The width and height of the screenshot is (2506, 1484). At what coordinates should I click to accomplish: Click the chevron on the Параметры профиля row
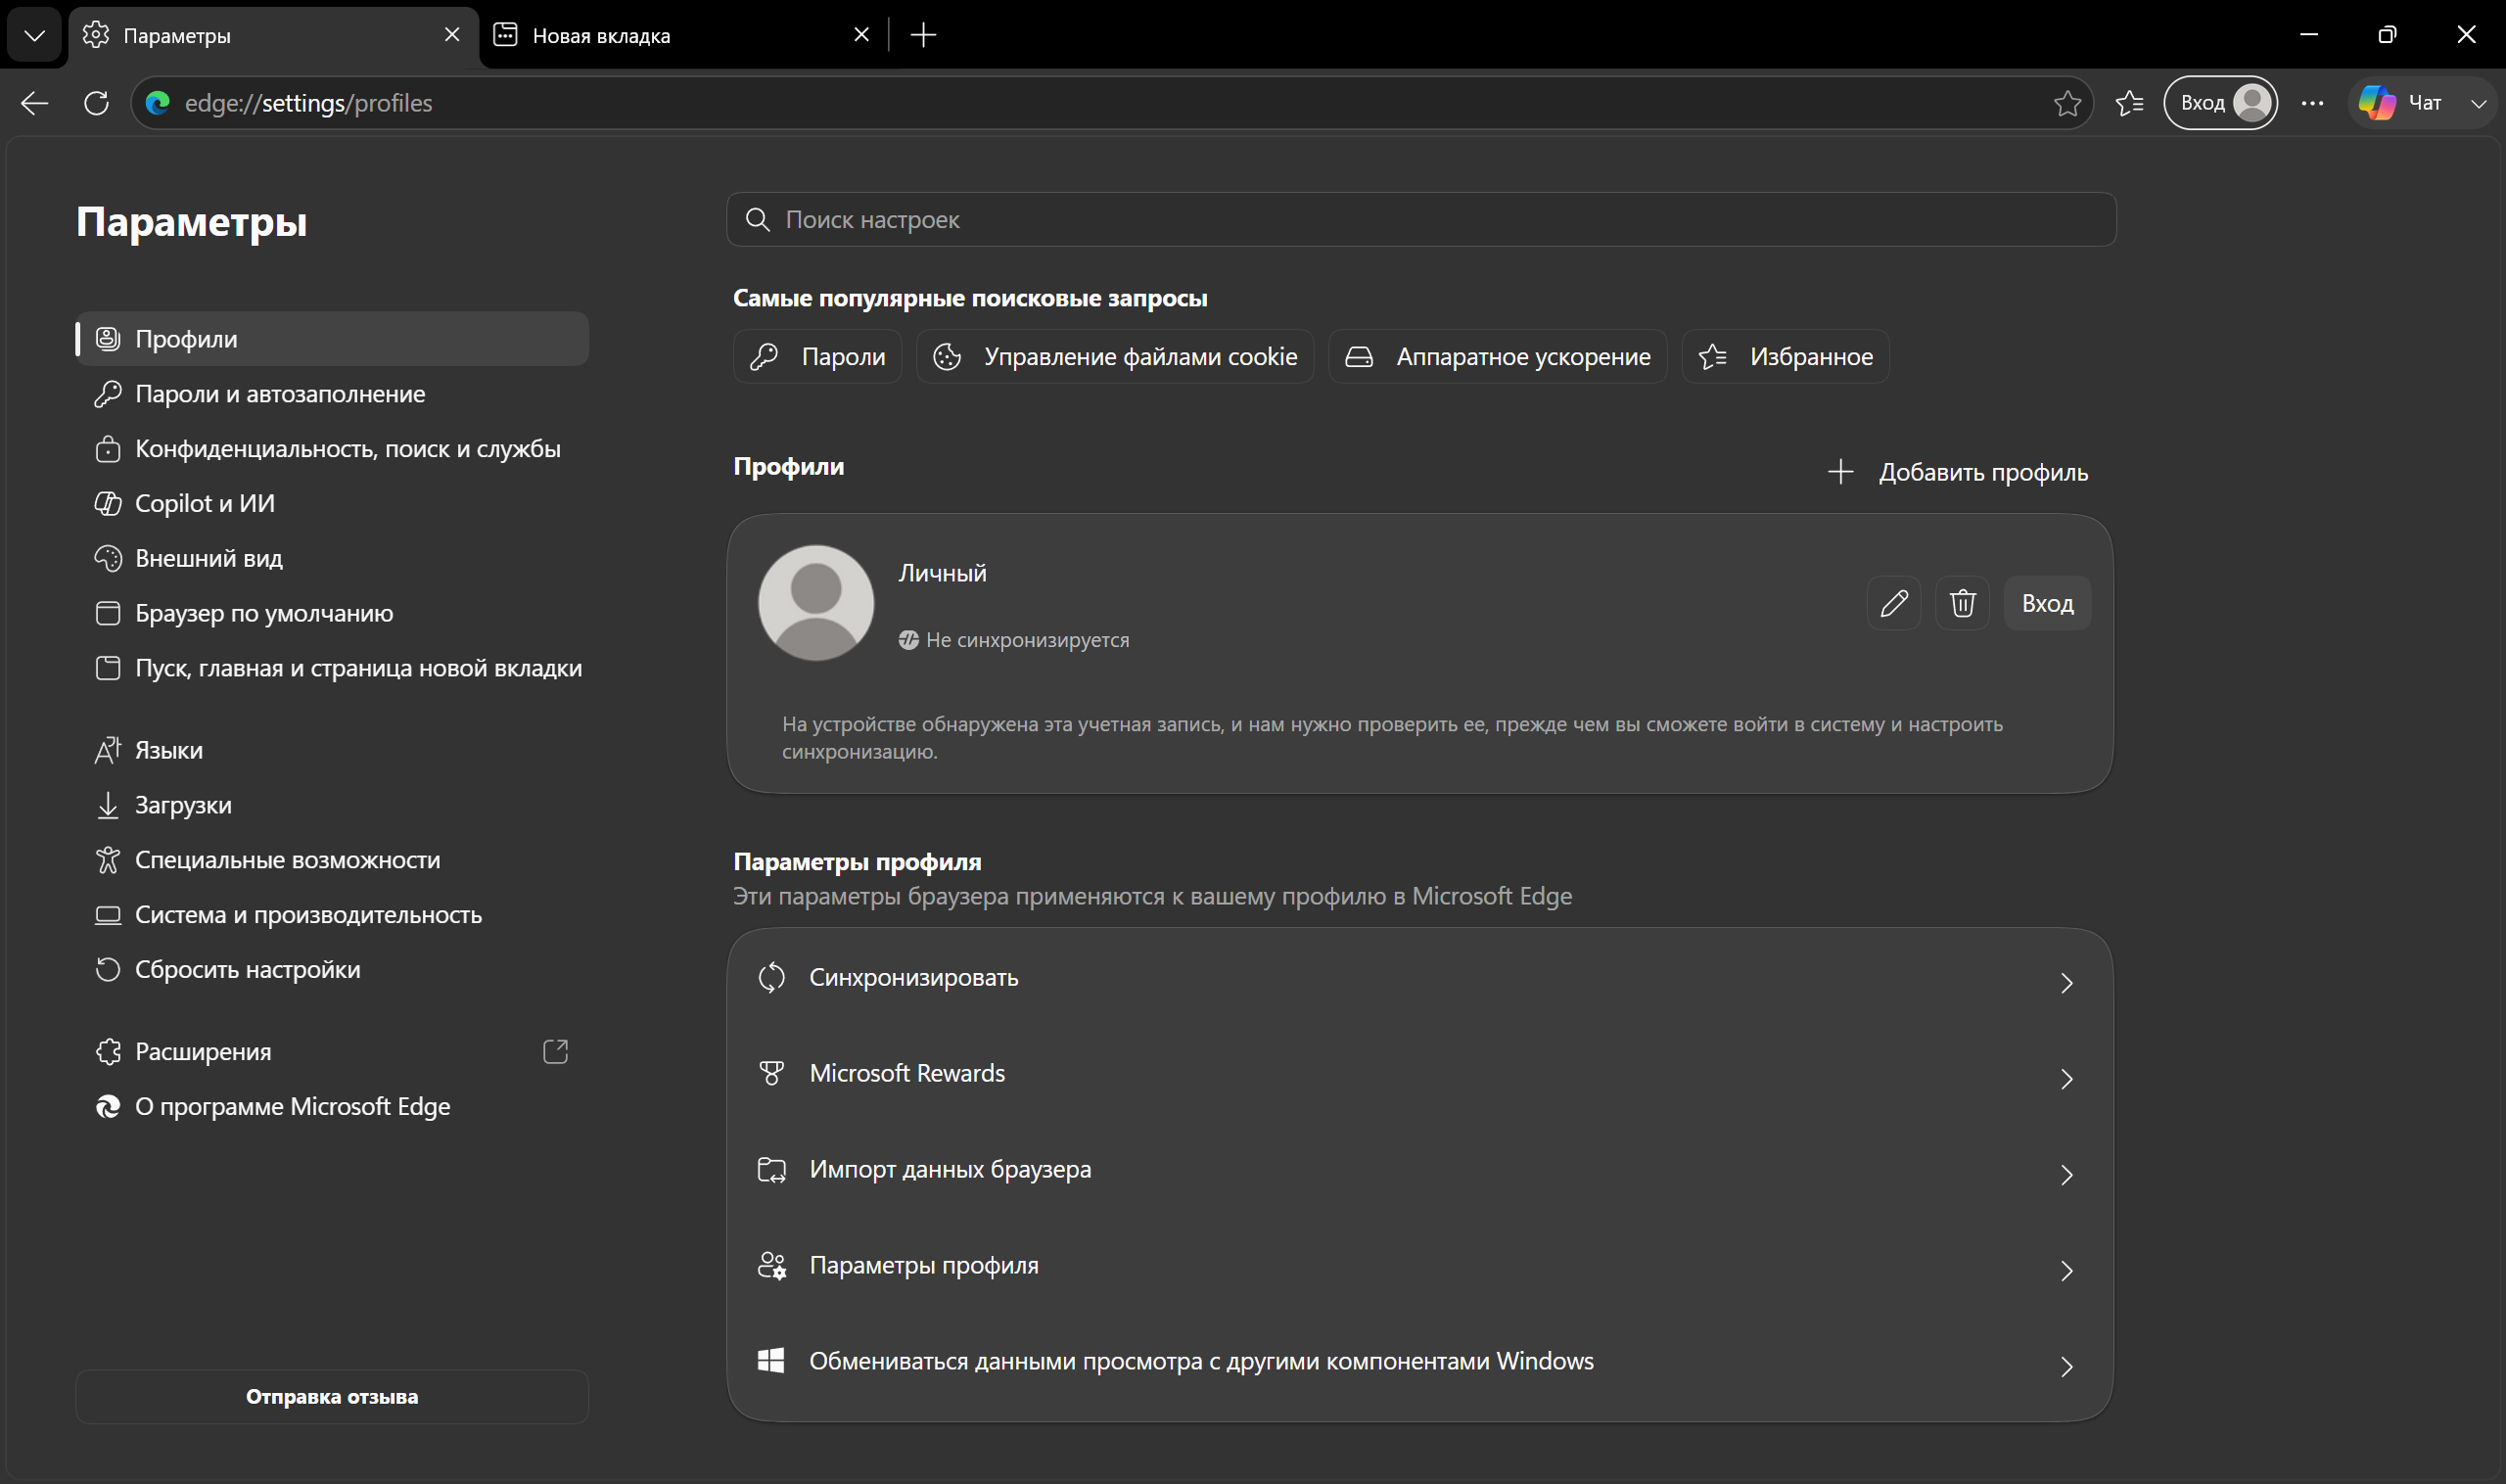[x=2066, y=1271]
